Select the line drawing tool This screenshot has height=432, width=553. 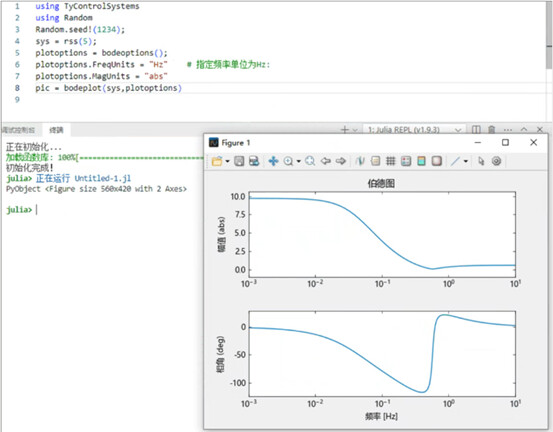coord(455,161)
